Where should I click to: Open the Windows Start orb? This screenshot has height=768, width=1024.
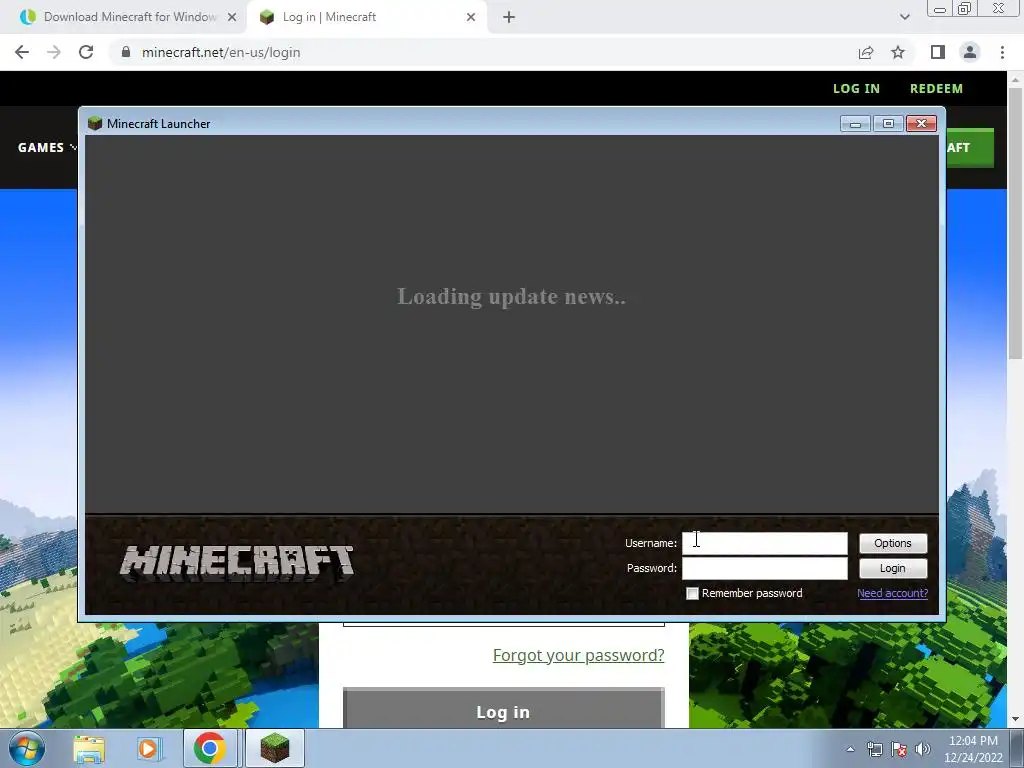pyautogui.click(x=27, y=748)
